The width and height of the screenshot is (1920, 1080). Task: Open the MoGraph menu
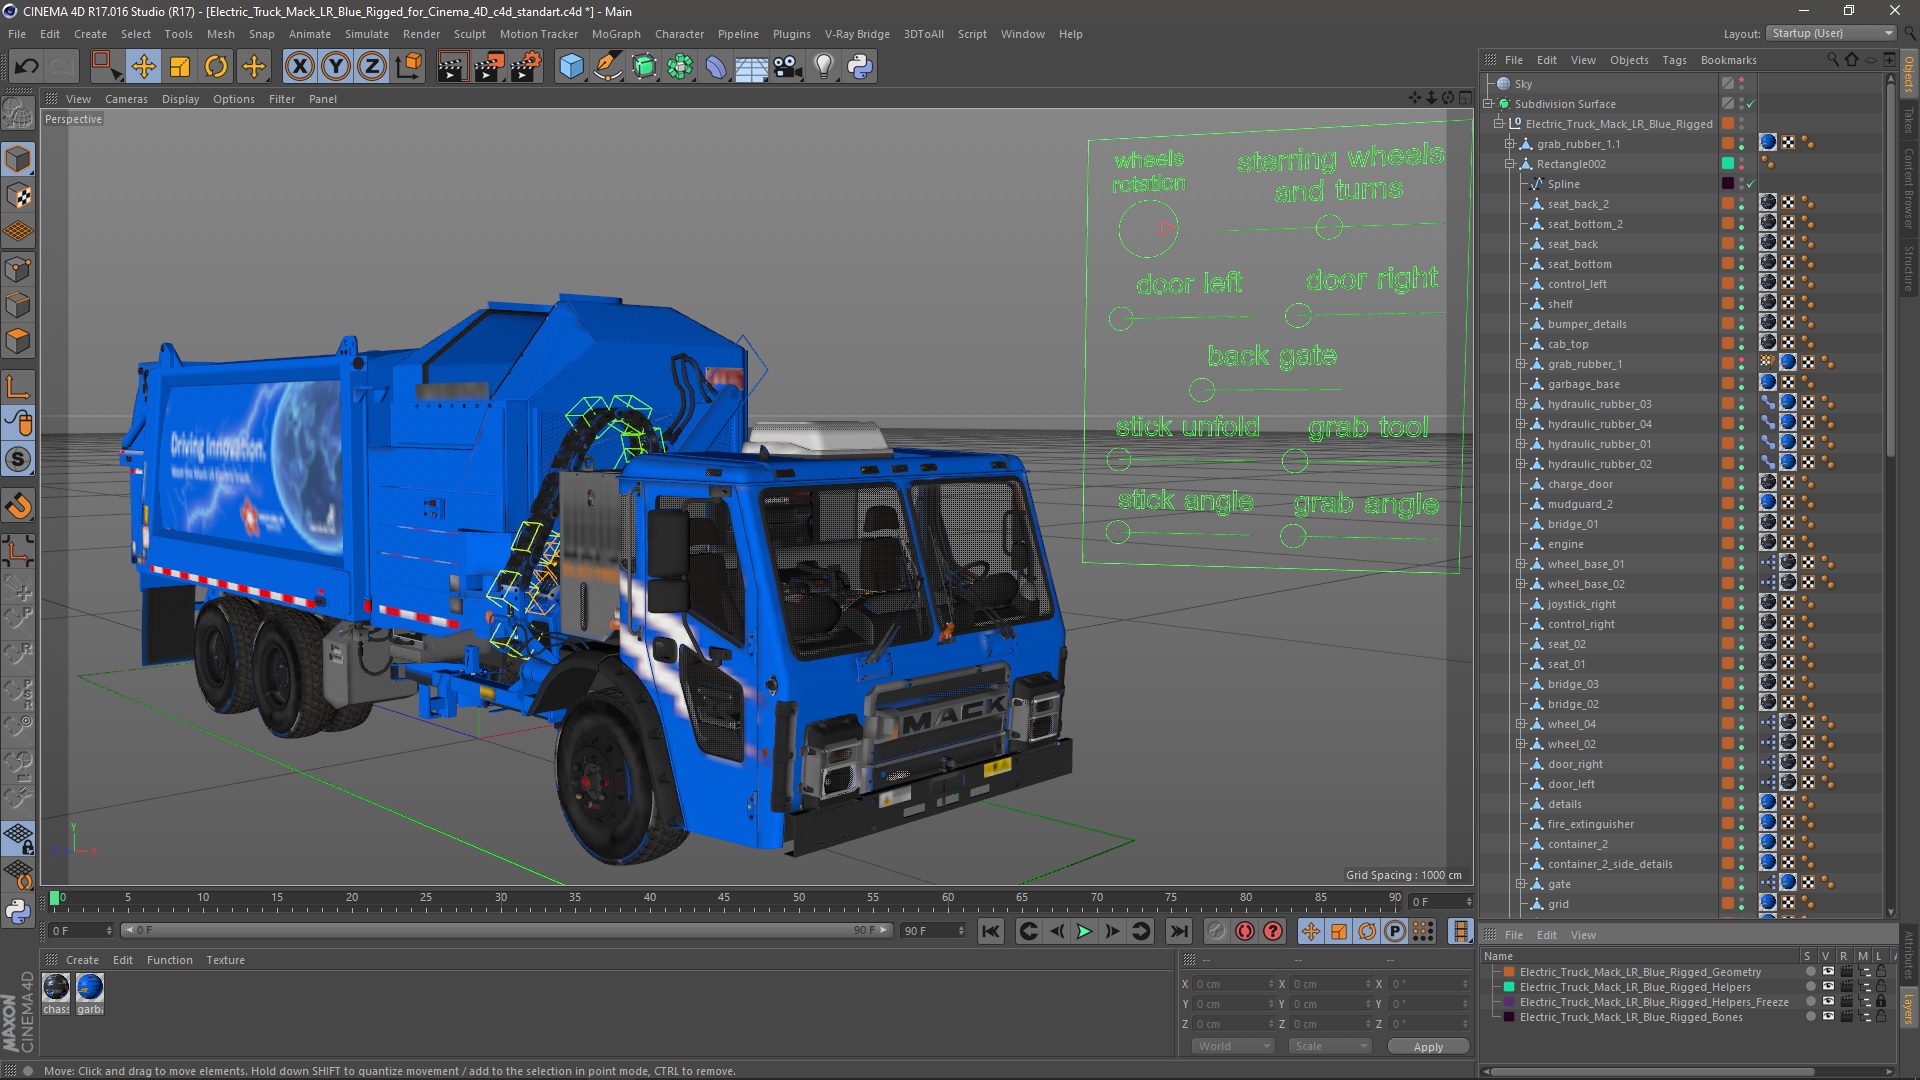[616, 34]
